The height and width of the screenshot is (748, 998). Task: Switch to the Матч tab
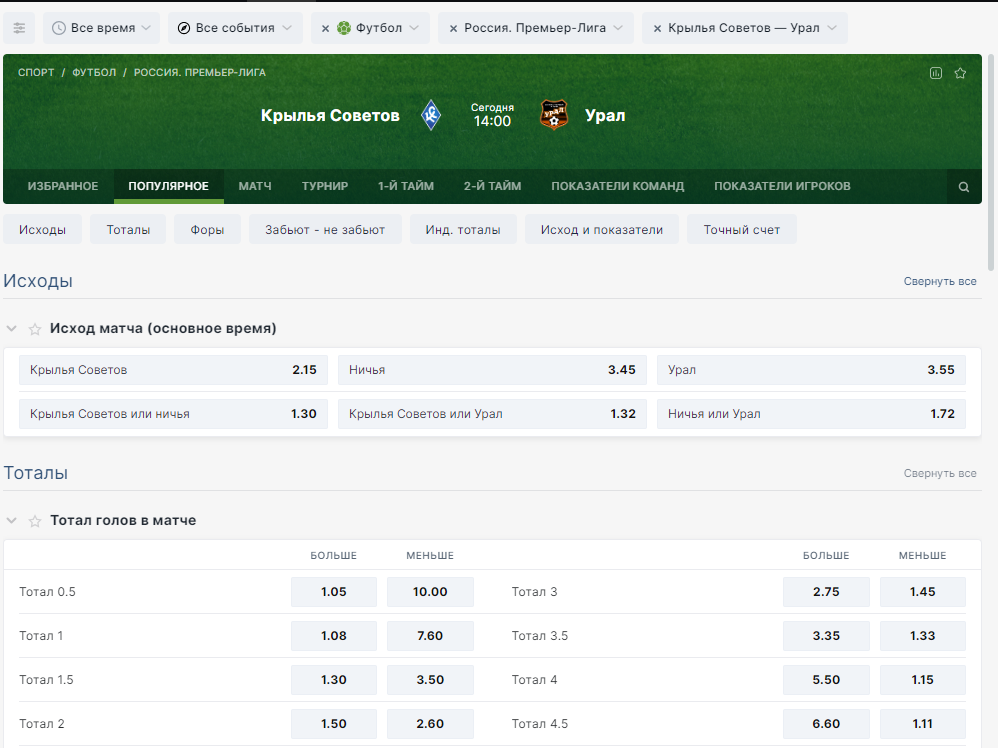pos(255,187)
